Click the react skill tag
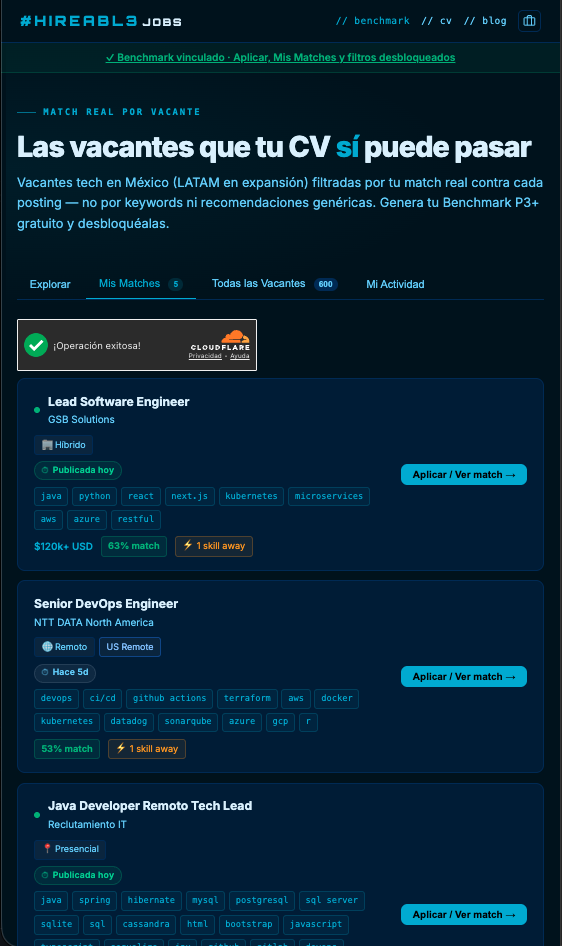 tap(141, 497)
